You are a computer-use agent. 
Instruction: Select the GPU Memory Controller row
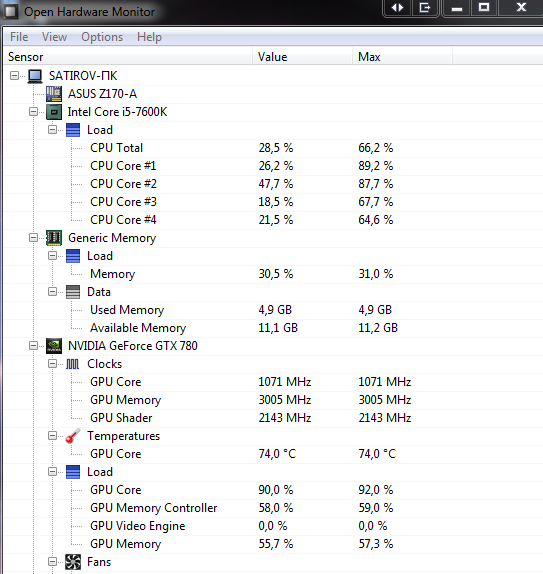(273, 508)
